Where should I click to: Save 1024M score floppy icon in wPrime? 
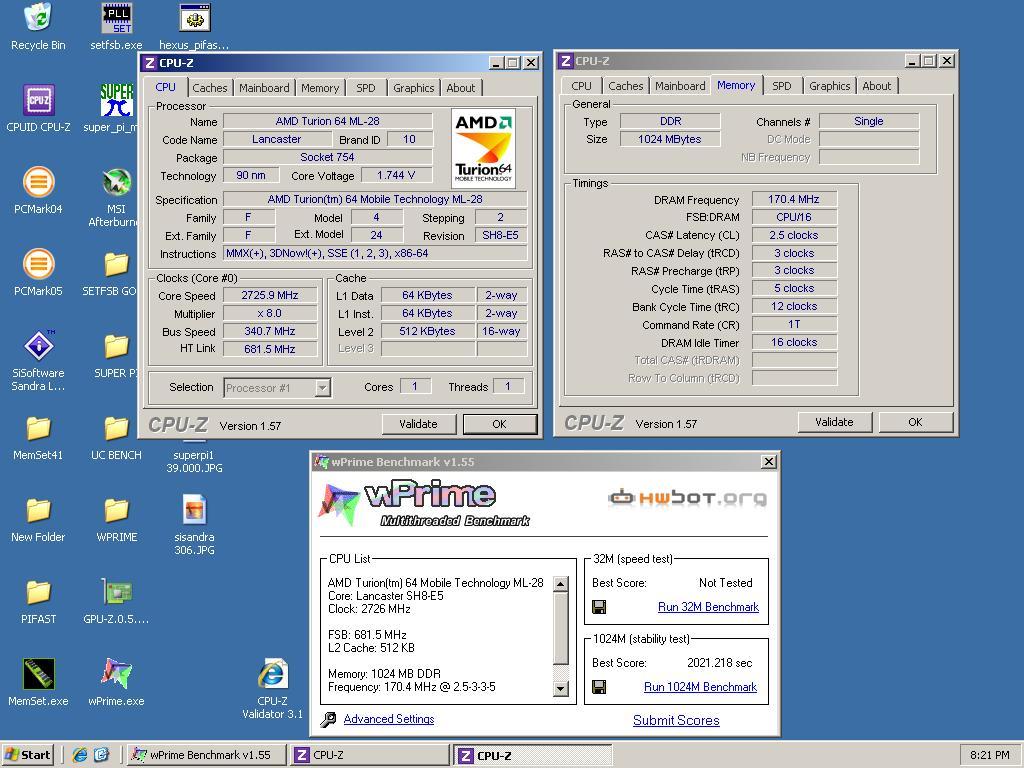[x=599, y=687]
